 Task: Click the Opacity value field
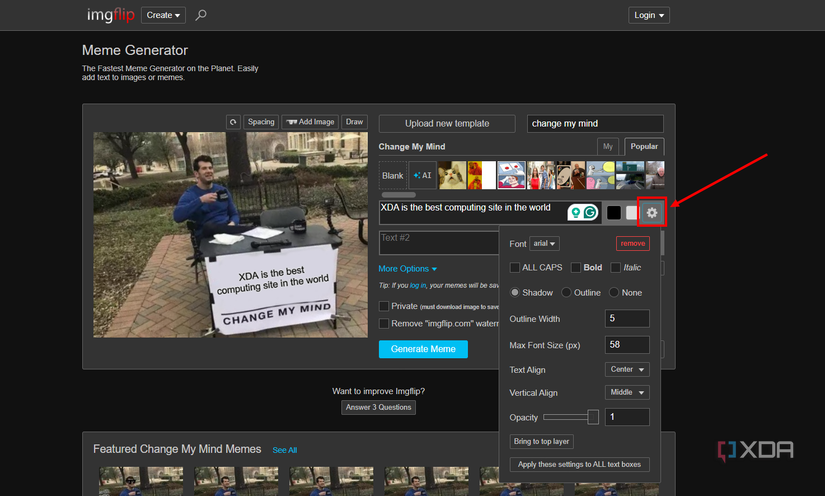click(x=627, y=417)
